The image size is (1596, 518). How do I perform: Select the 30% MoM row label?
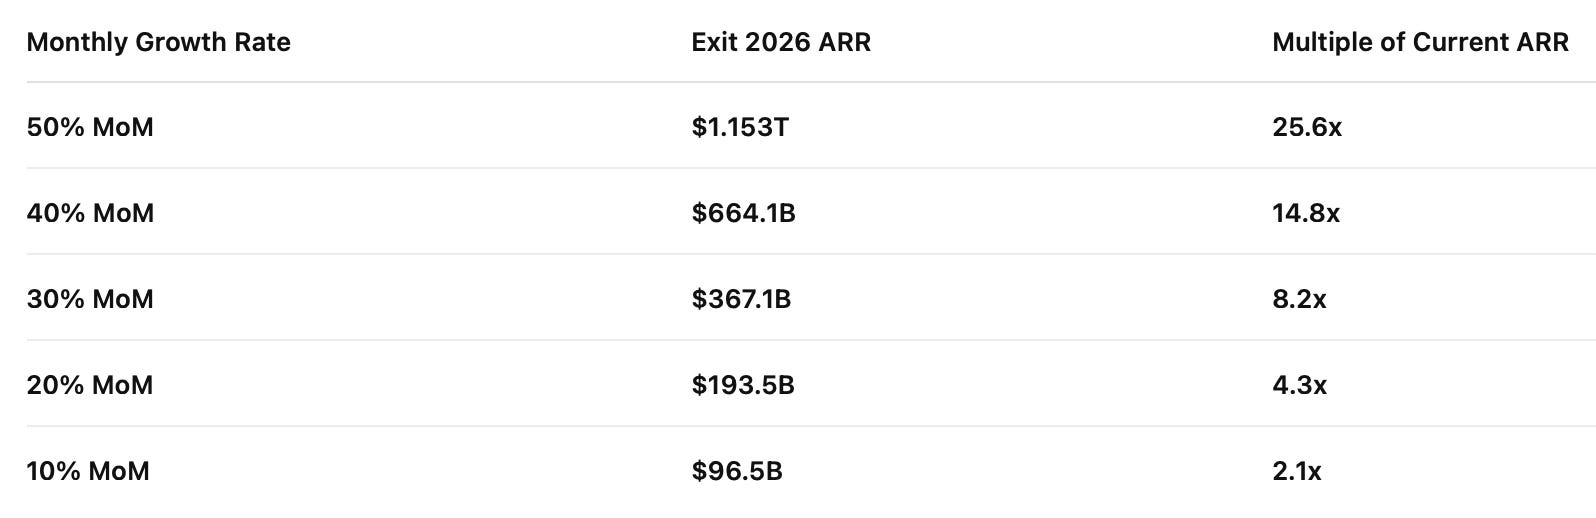pyautogui.click(x=90, y=299)
